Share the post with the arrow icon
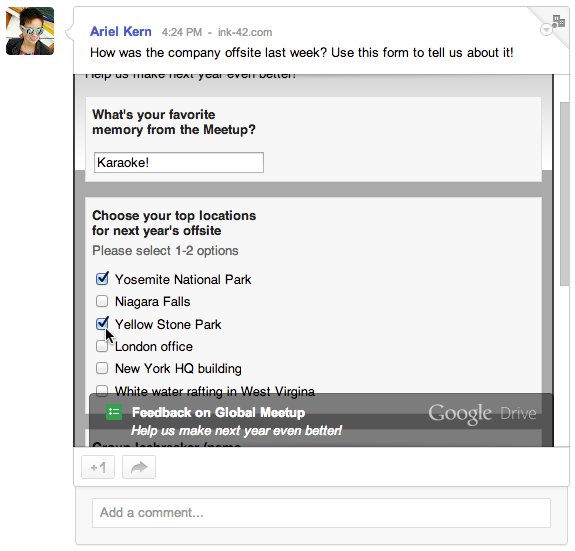The height and width of the screenshot is (551, 575). 139,467
